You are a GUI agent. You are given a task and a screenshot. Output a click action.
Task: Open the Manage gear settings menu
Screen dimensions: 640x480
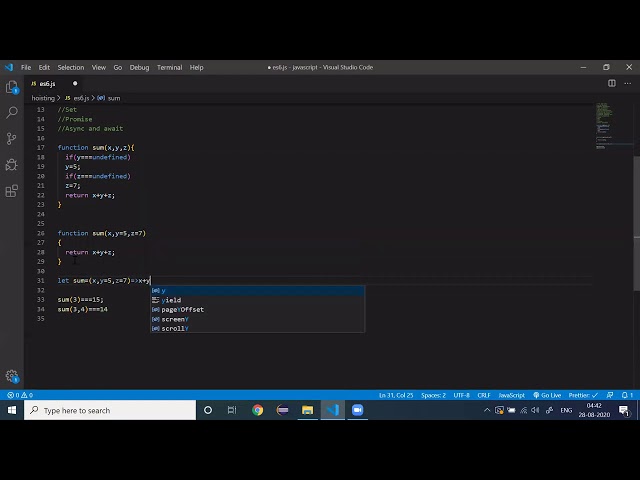click(x=12, y=376)
